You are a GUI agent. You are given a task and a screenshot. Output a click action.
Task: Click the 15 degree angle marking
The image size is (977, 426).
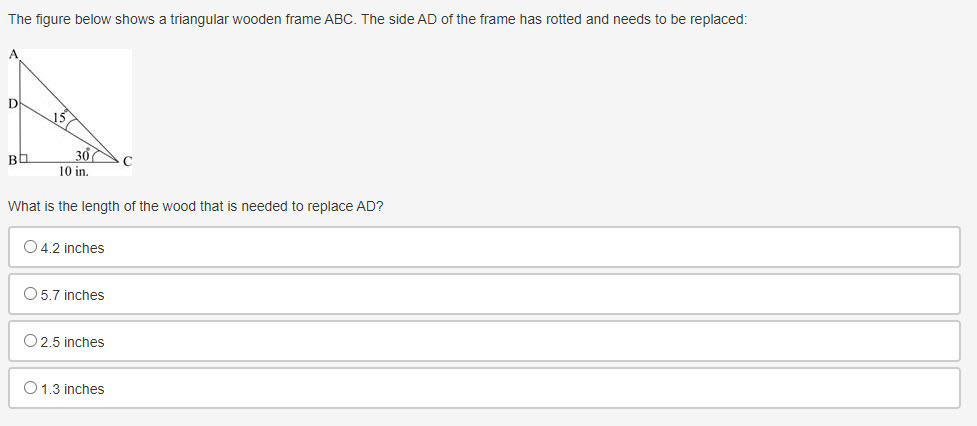(59, 118)
